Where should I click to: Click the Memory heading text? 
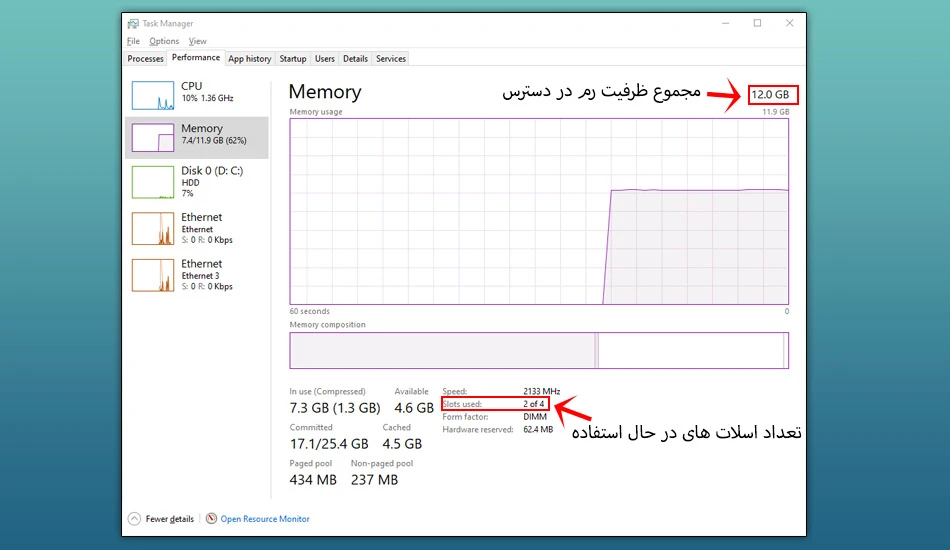click(x=325, y=91)
